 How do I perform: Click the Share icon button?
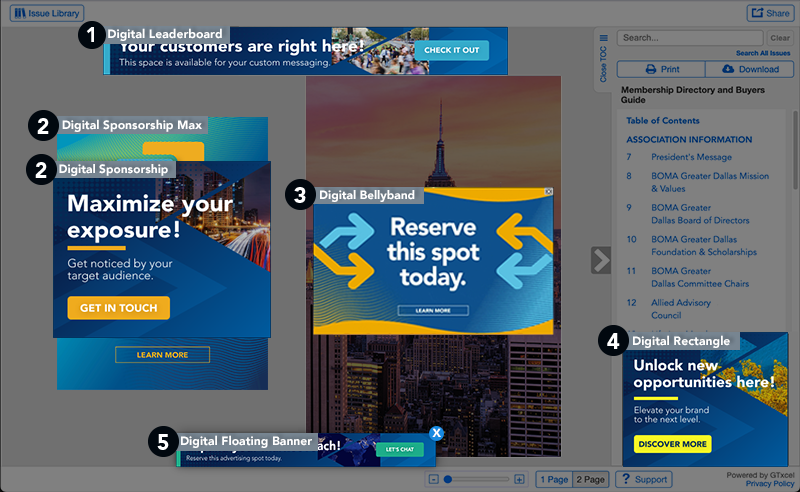point(769,13)
